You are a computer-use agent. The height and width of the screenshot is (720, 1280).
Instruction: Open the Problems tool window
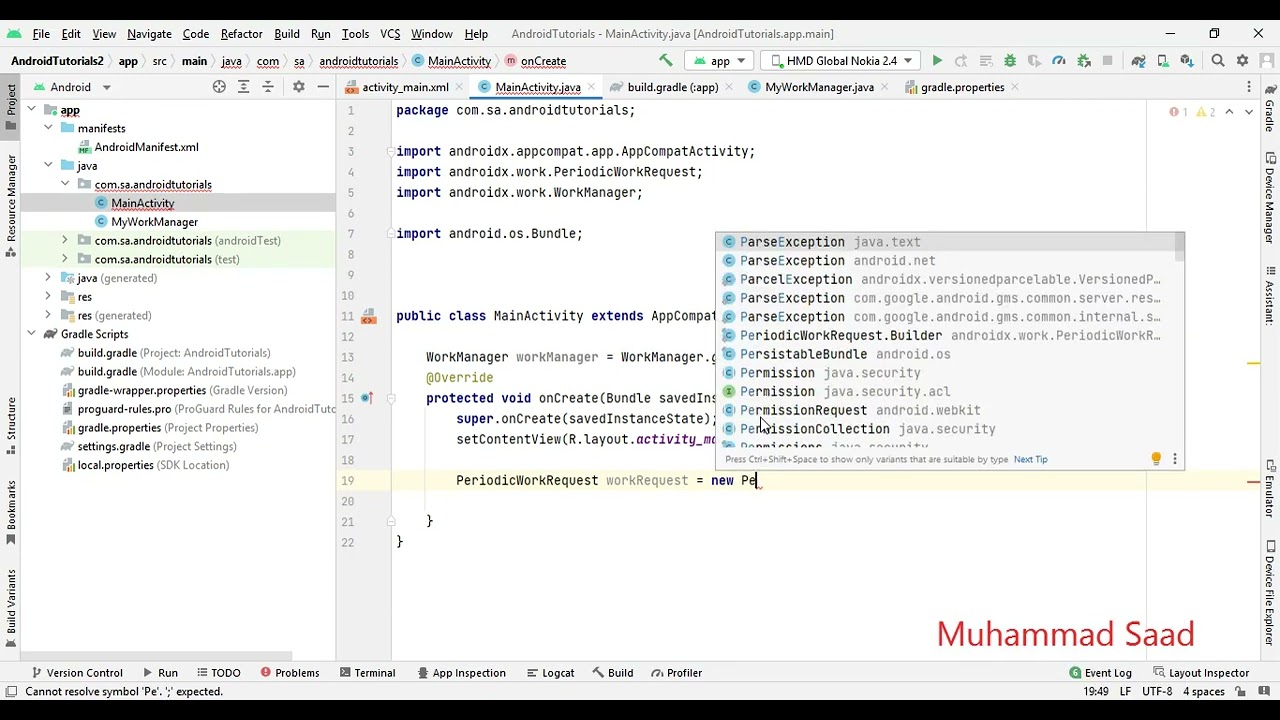[x=289, y=673]
